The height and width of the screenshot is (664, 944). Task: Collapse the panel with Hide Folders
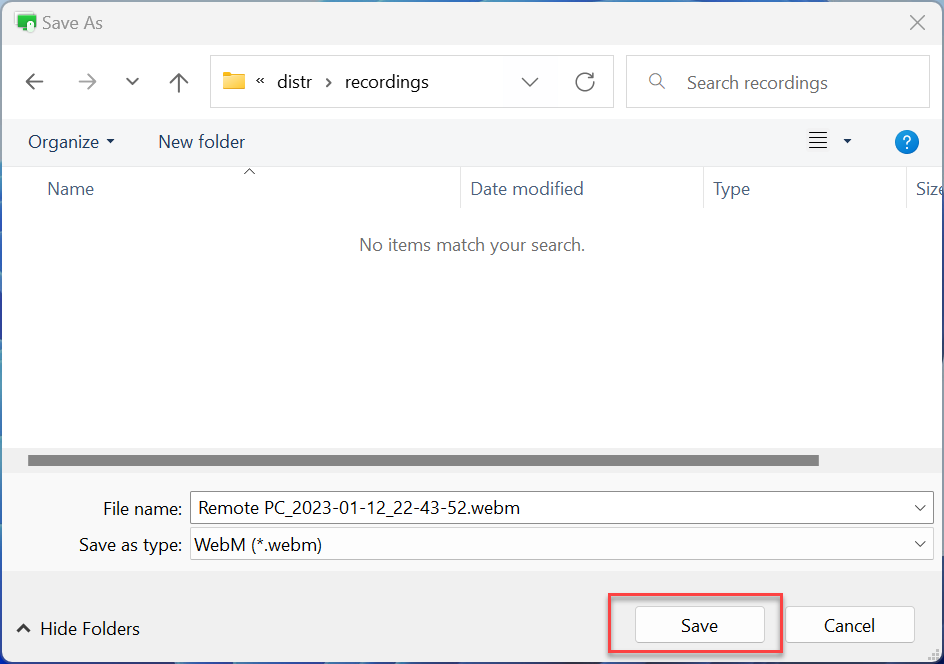pos(79,629)
